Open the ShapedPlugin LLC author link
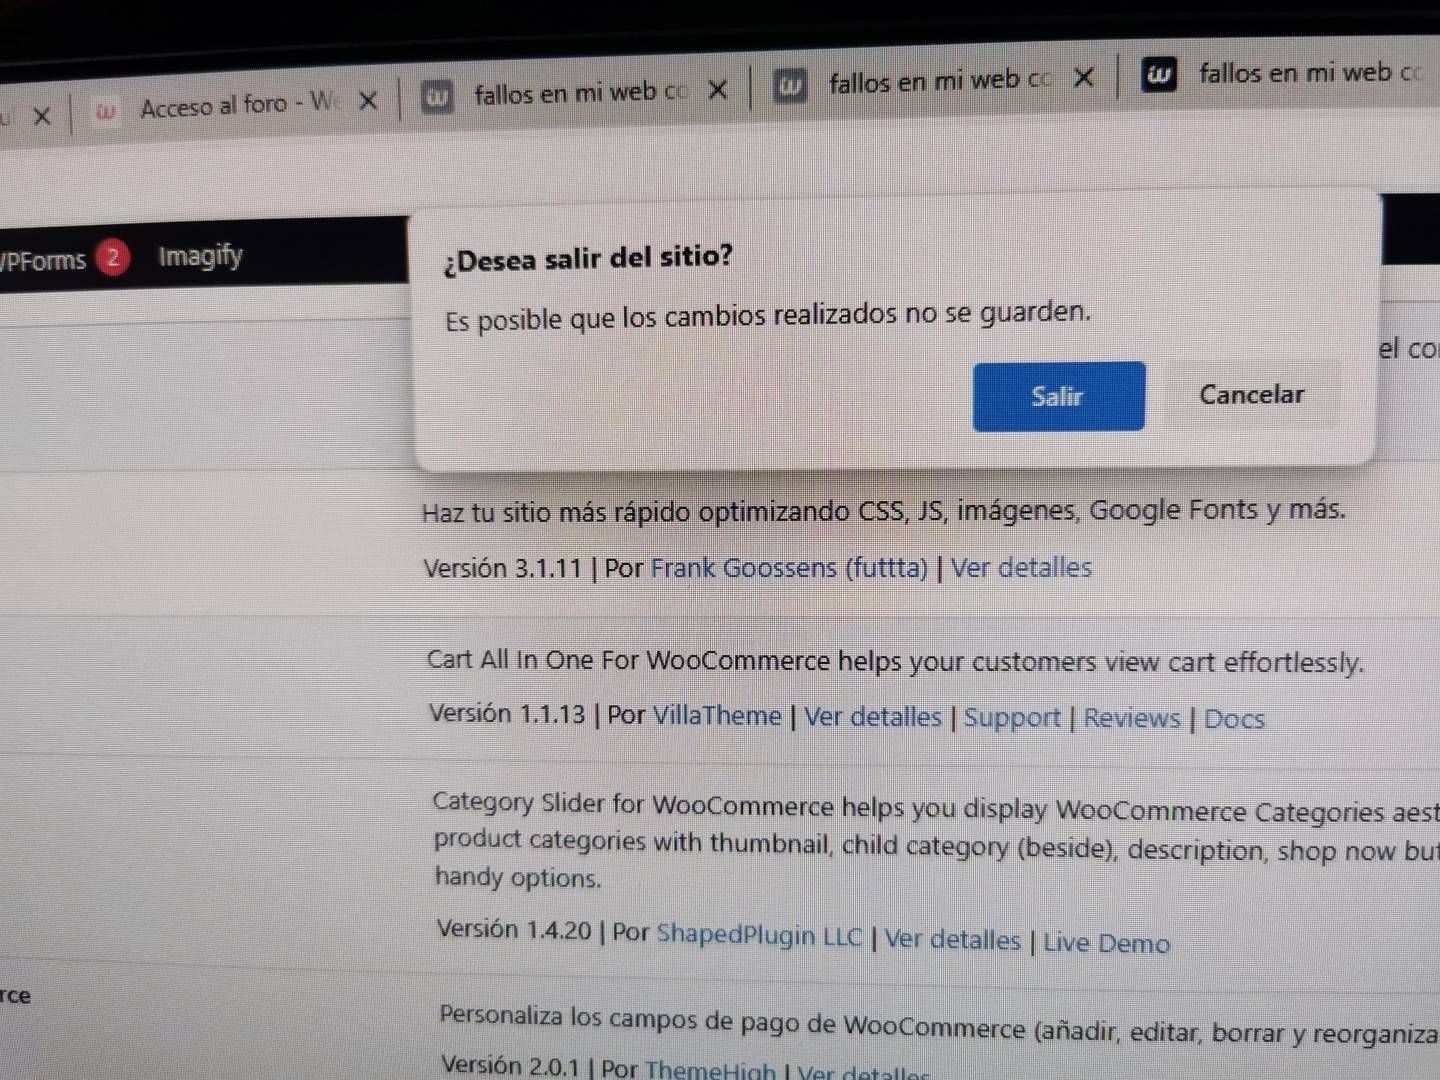This screenshot has height=1080, width=1440. point(759,935)
